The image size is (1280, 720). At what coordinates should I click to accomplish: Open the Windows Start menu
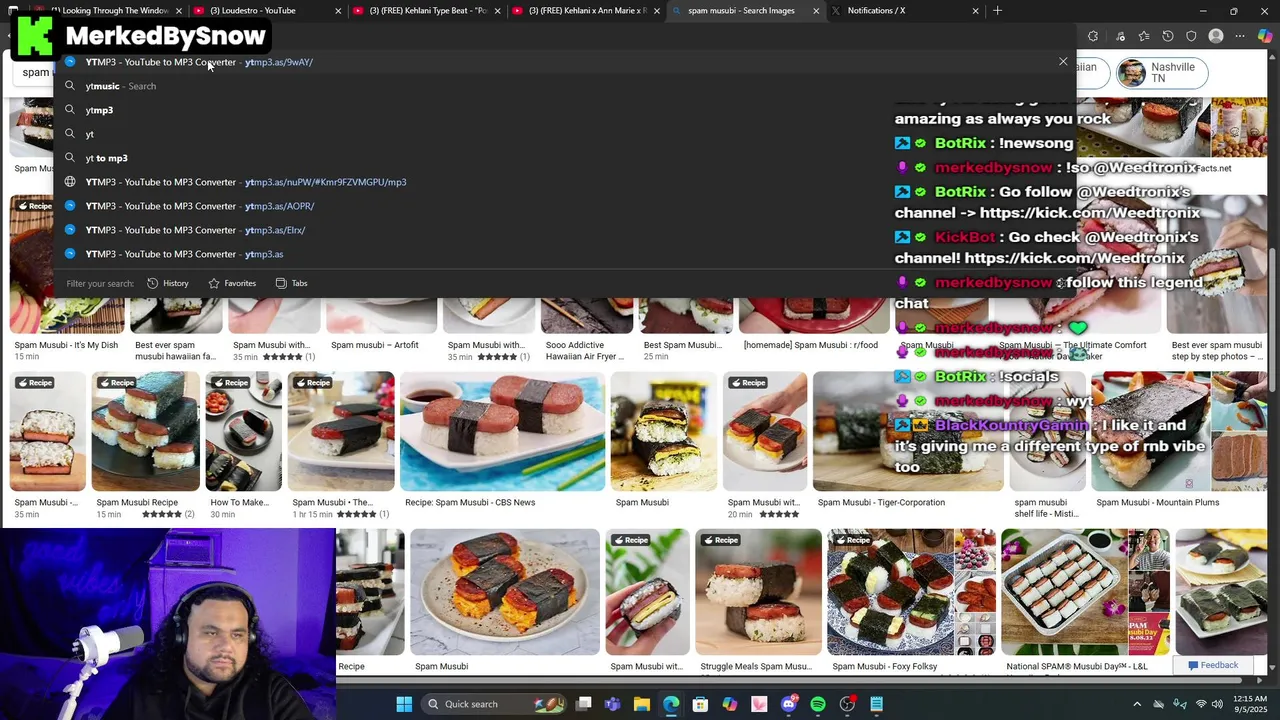tap(404, 704)
